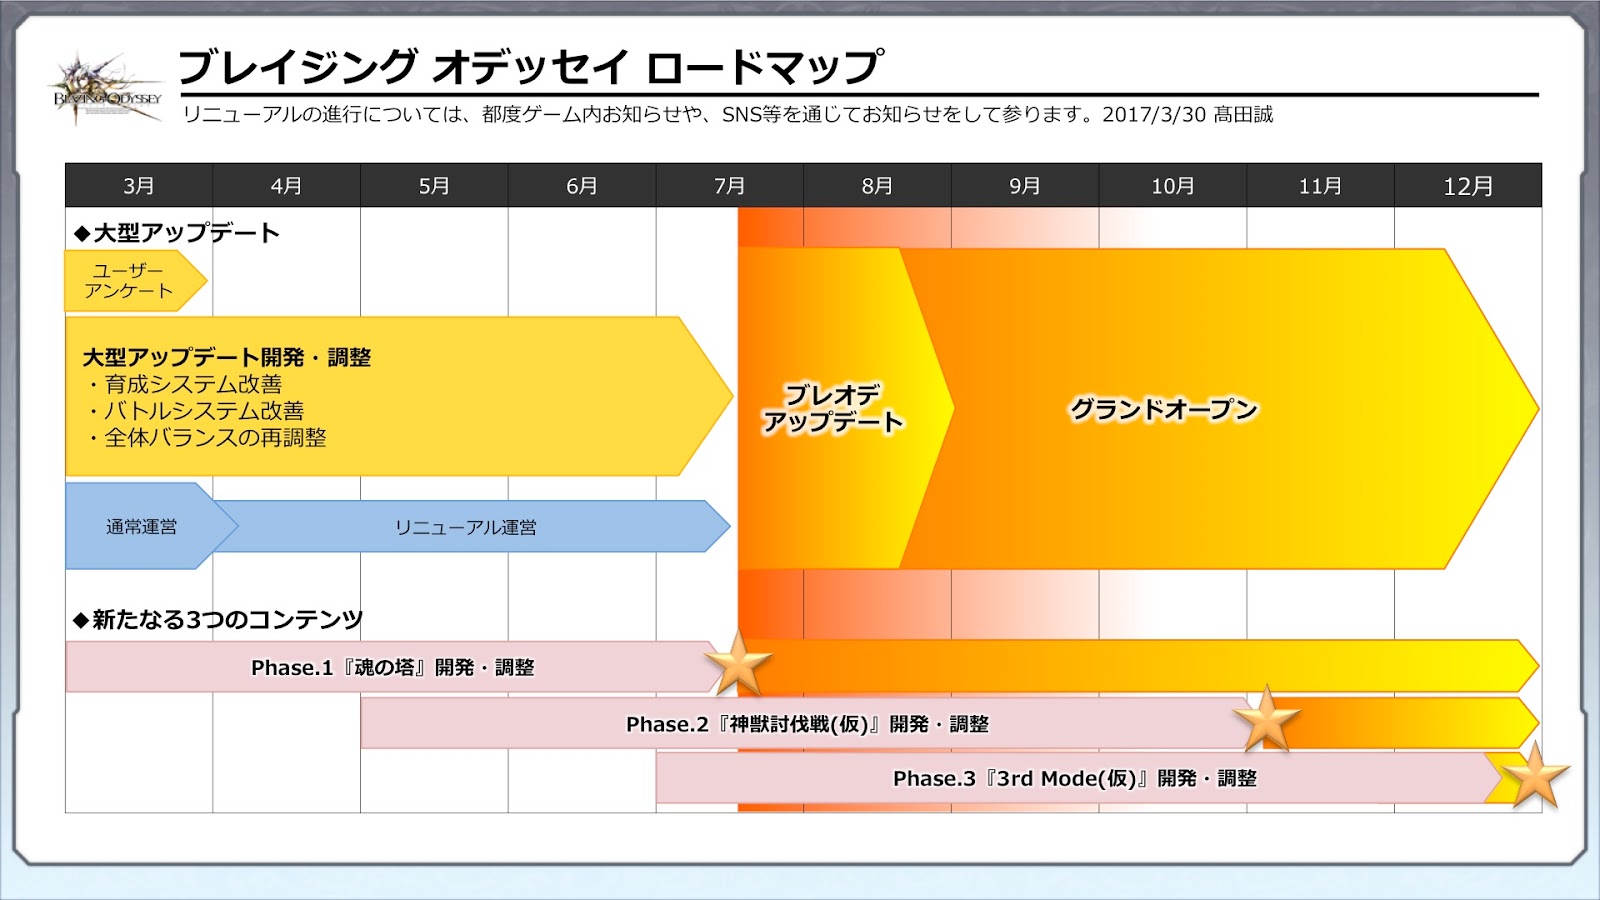Click the ◆新たなる3つのコンテンツ heading

(218, 620)
